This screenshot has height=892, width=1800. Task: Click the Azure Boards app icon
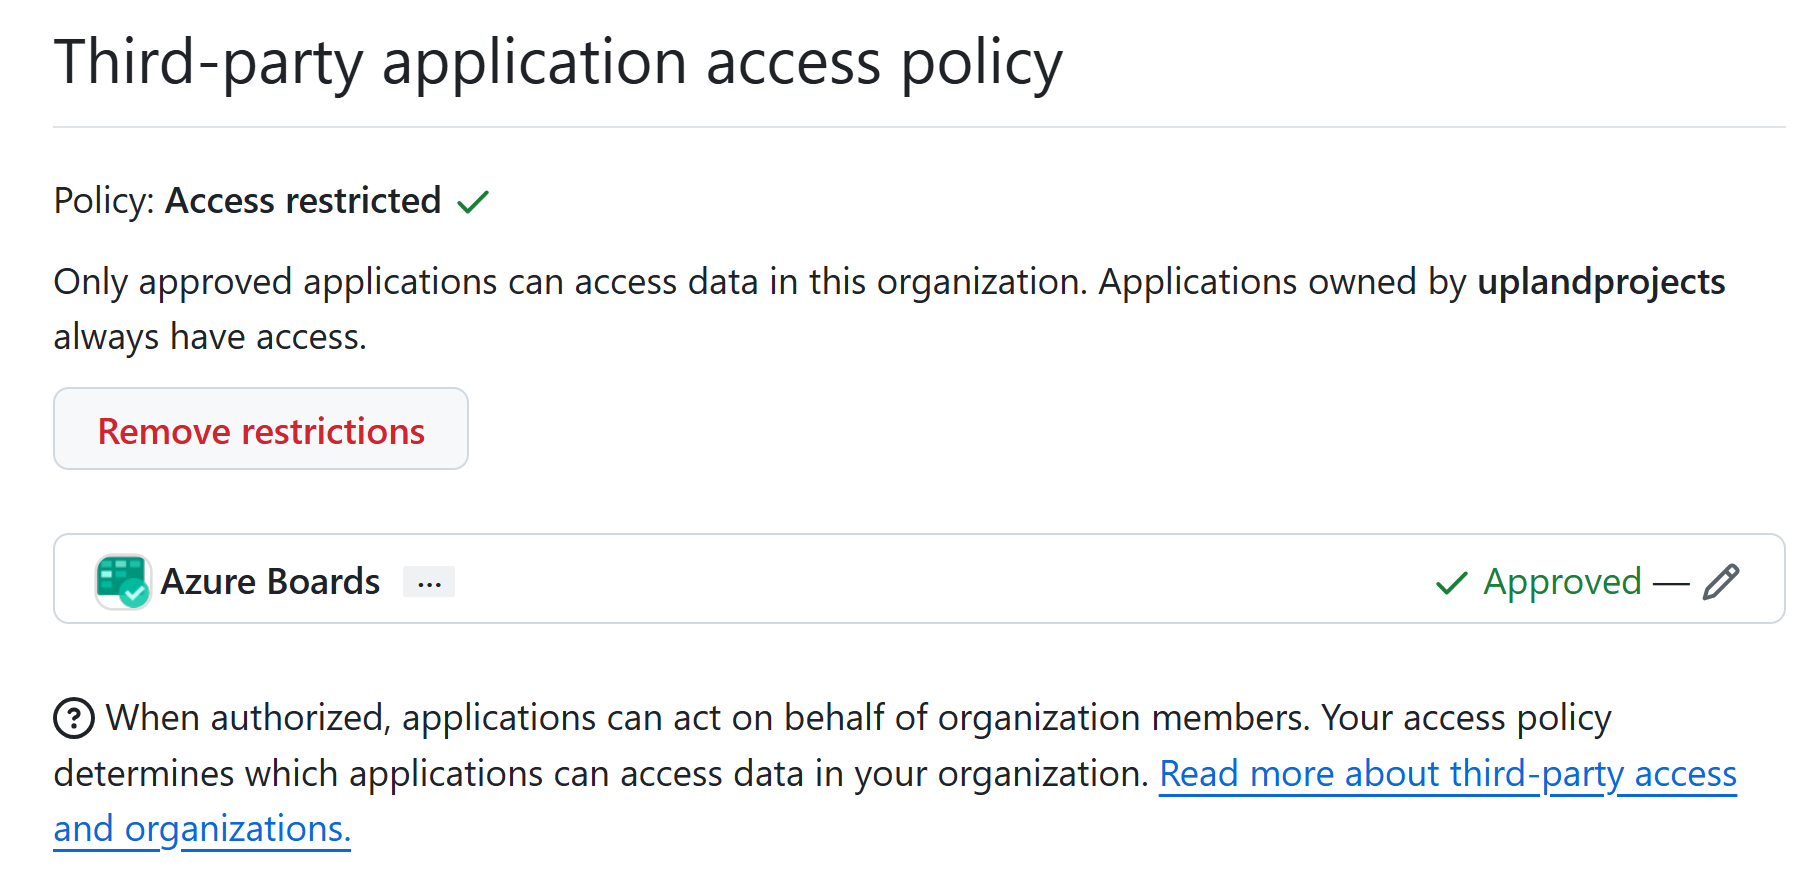[122, 581]
